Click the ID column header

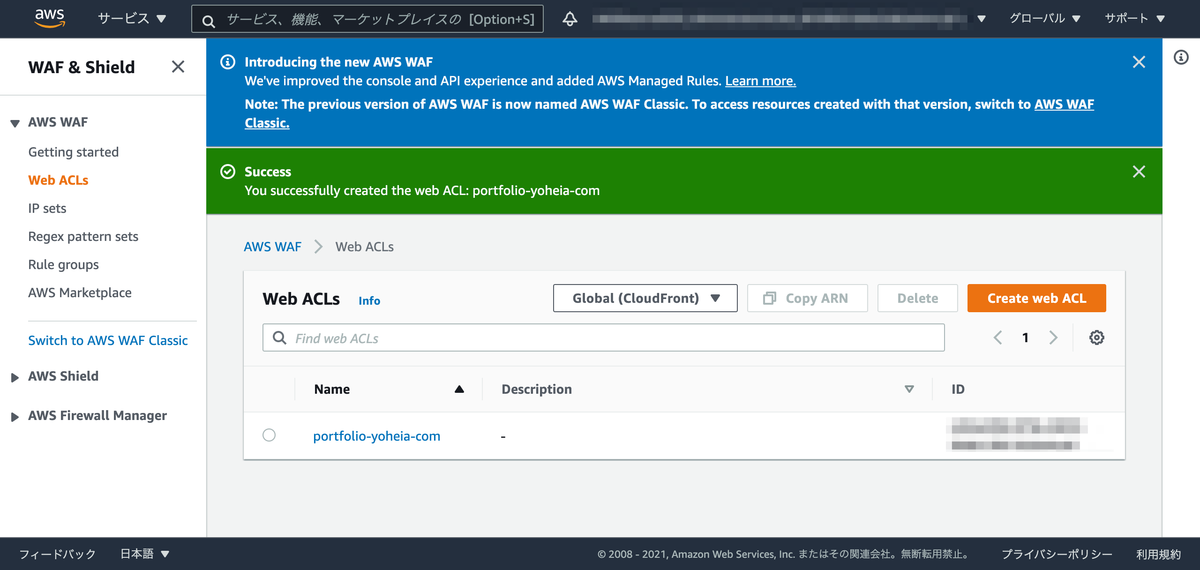click(x=958, y=389)
